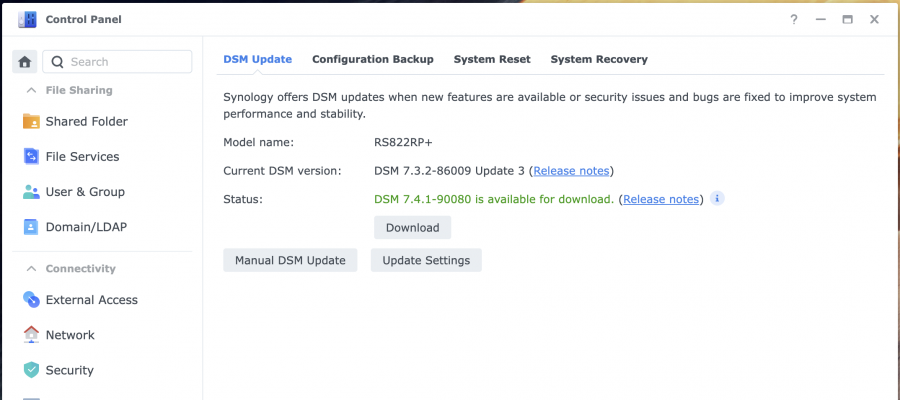This screenshot has width=900, height=400.
Task: Click the User & Group icon
Action: point(31,192)
